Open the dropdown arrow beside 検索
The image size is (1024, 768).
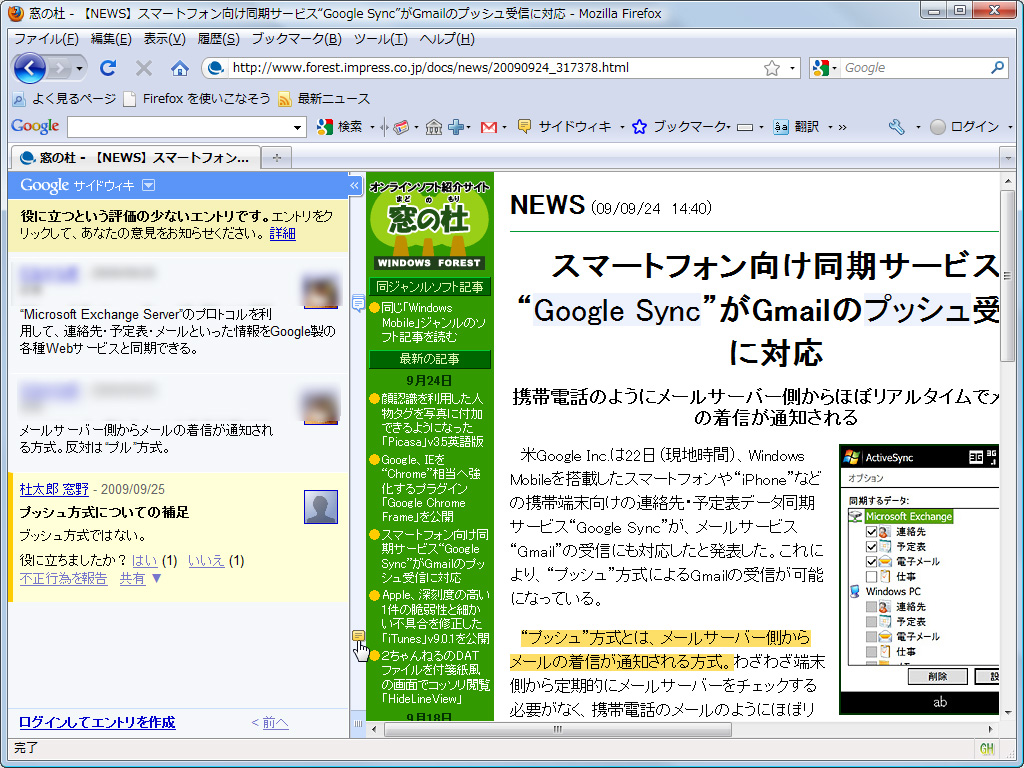(x=373, y=128)
